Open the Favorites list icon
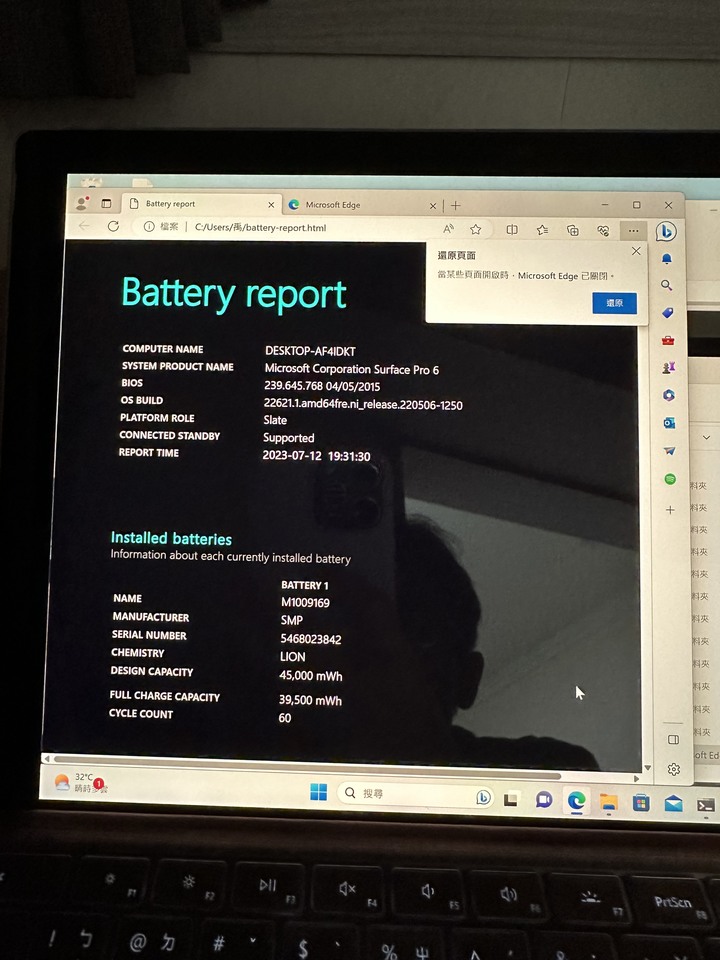The image size is (720, 960). pyautogui.click(x=542, y=230)
